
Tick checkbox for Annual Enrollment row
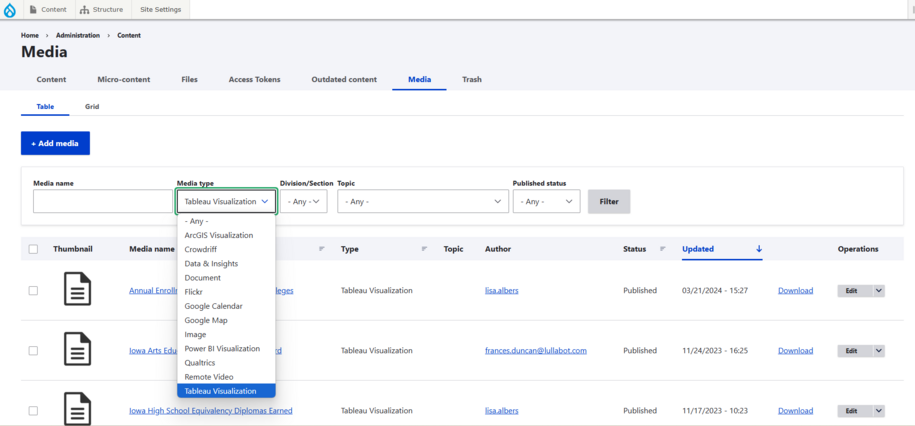pos(33,291)
